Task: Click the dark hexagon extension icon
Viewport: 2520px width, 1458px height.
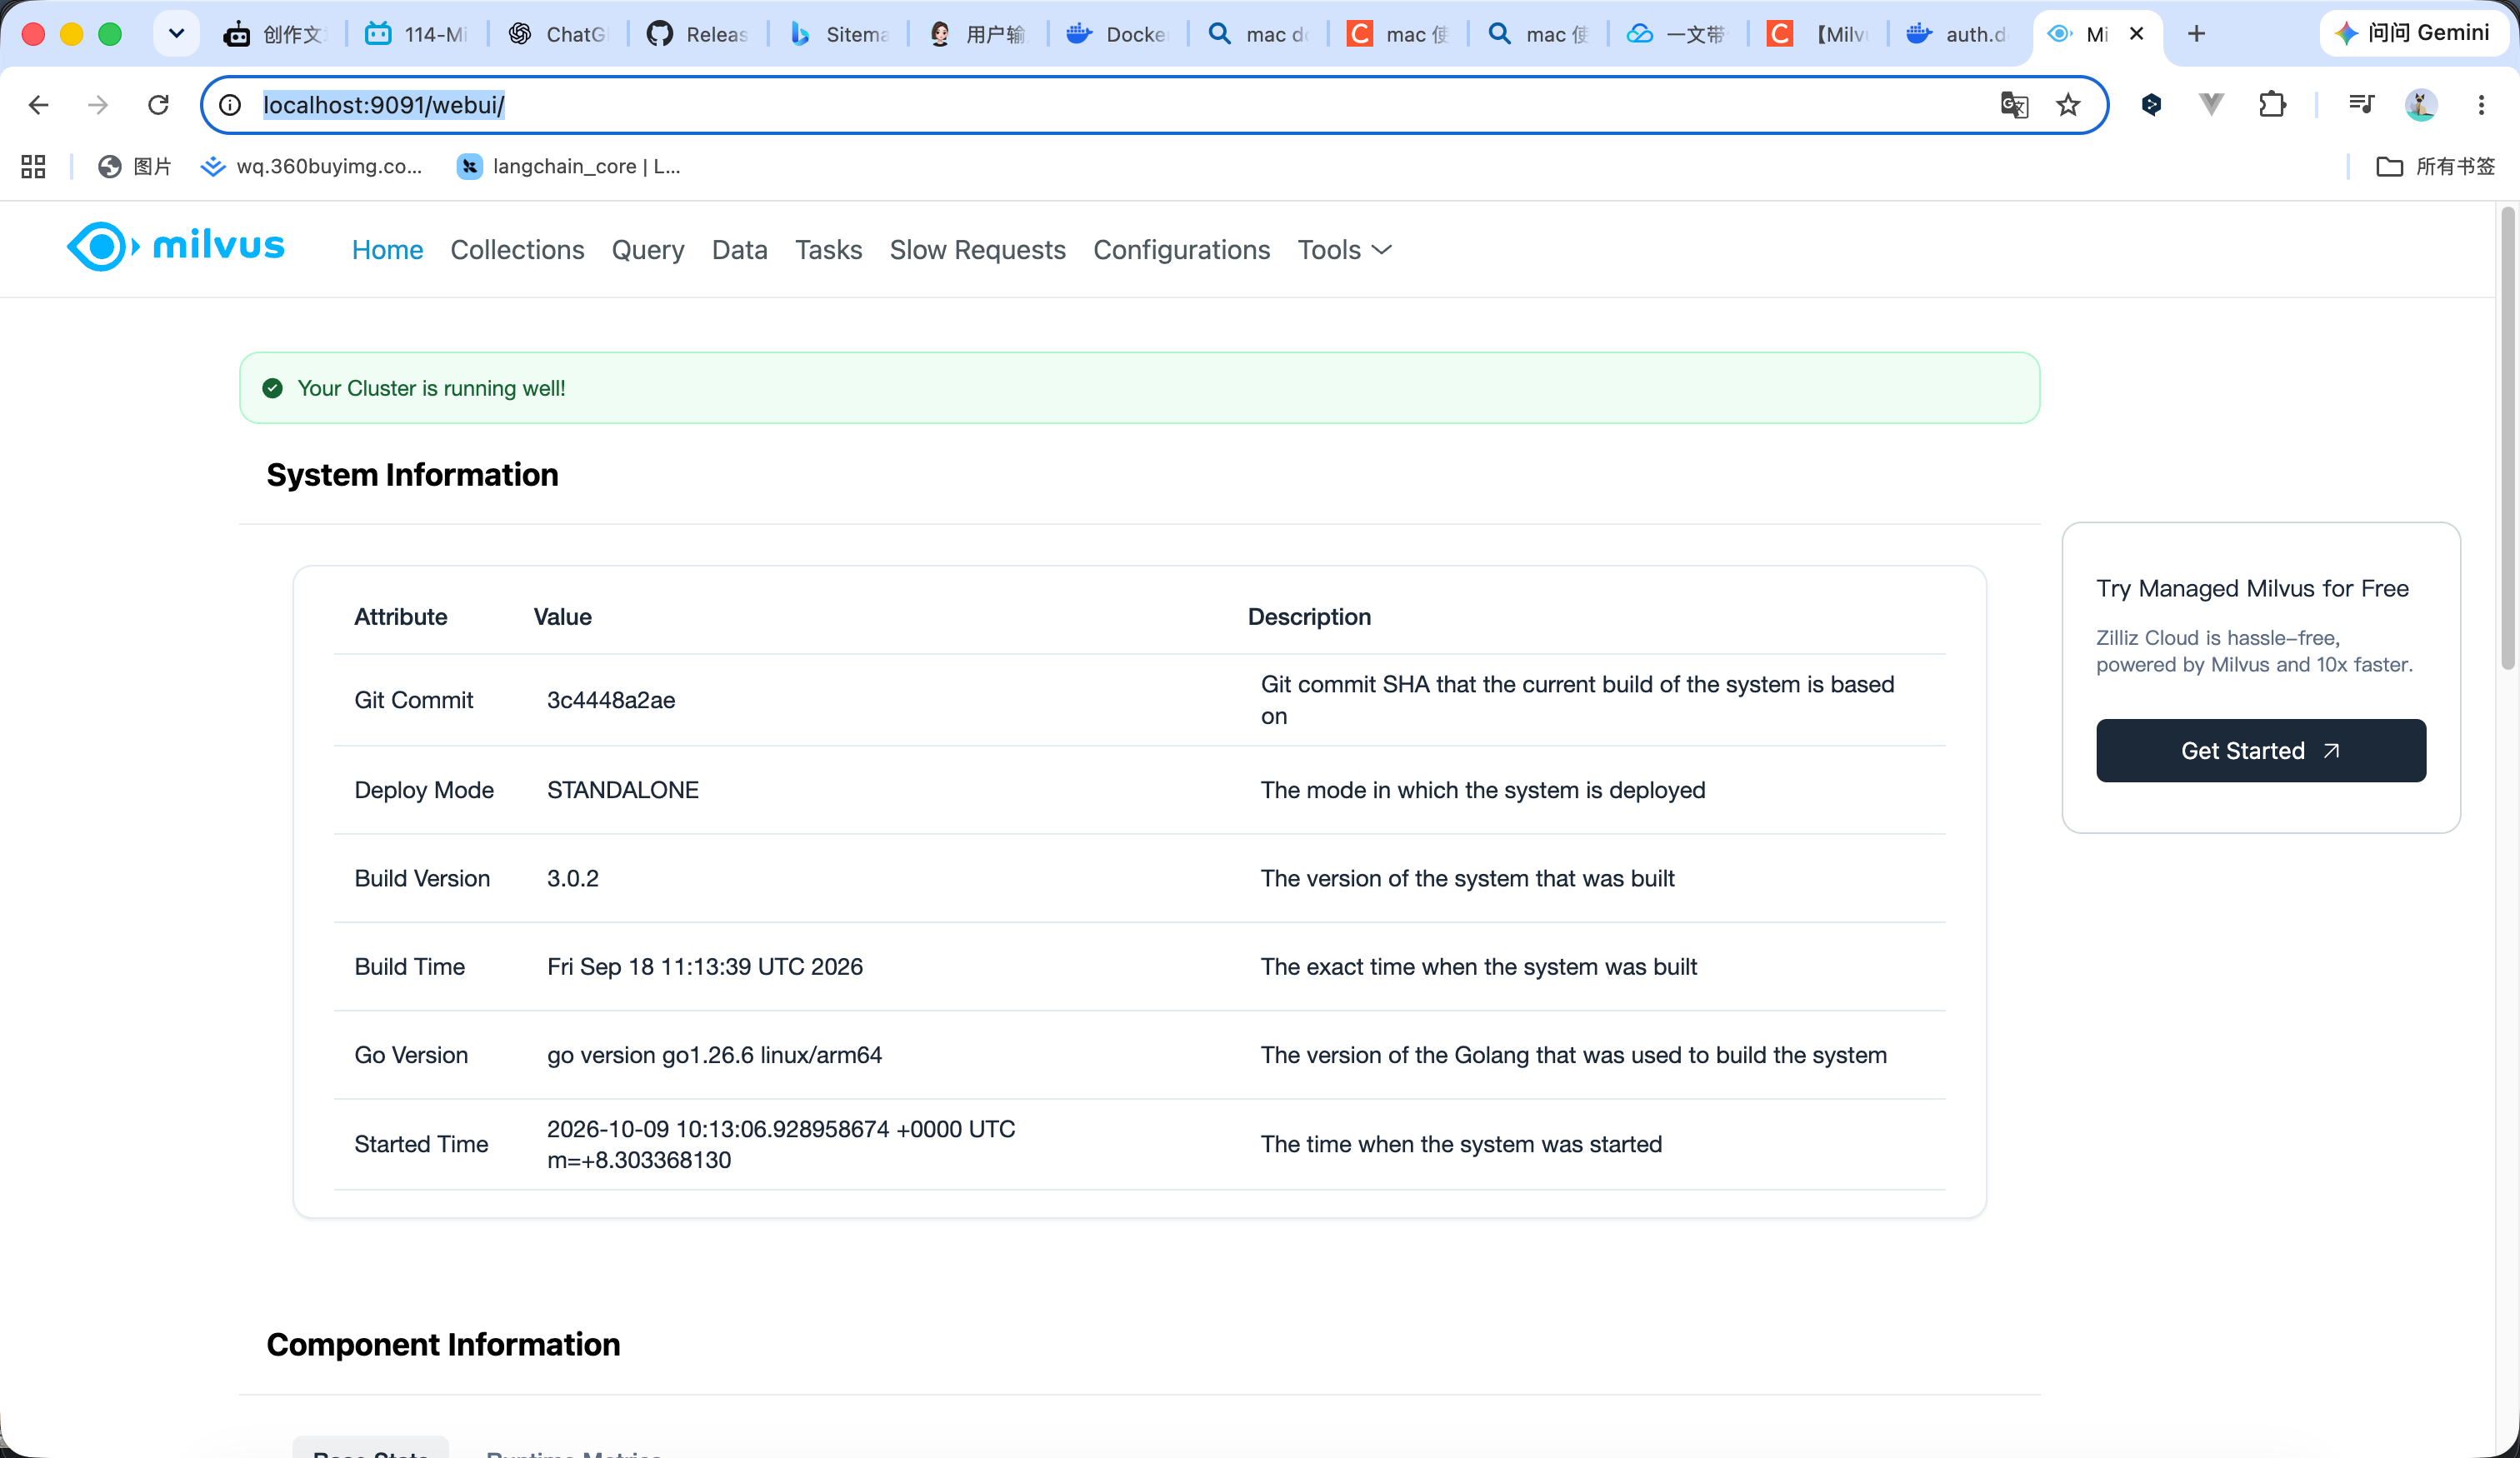Action: 2151,104
